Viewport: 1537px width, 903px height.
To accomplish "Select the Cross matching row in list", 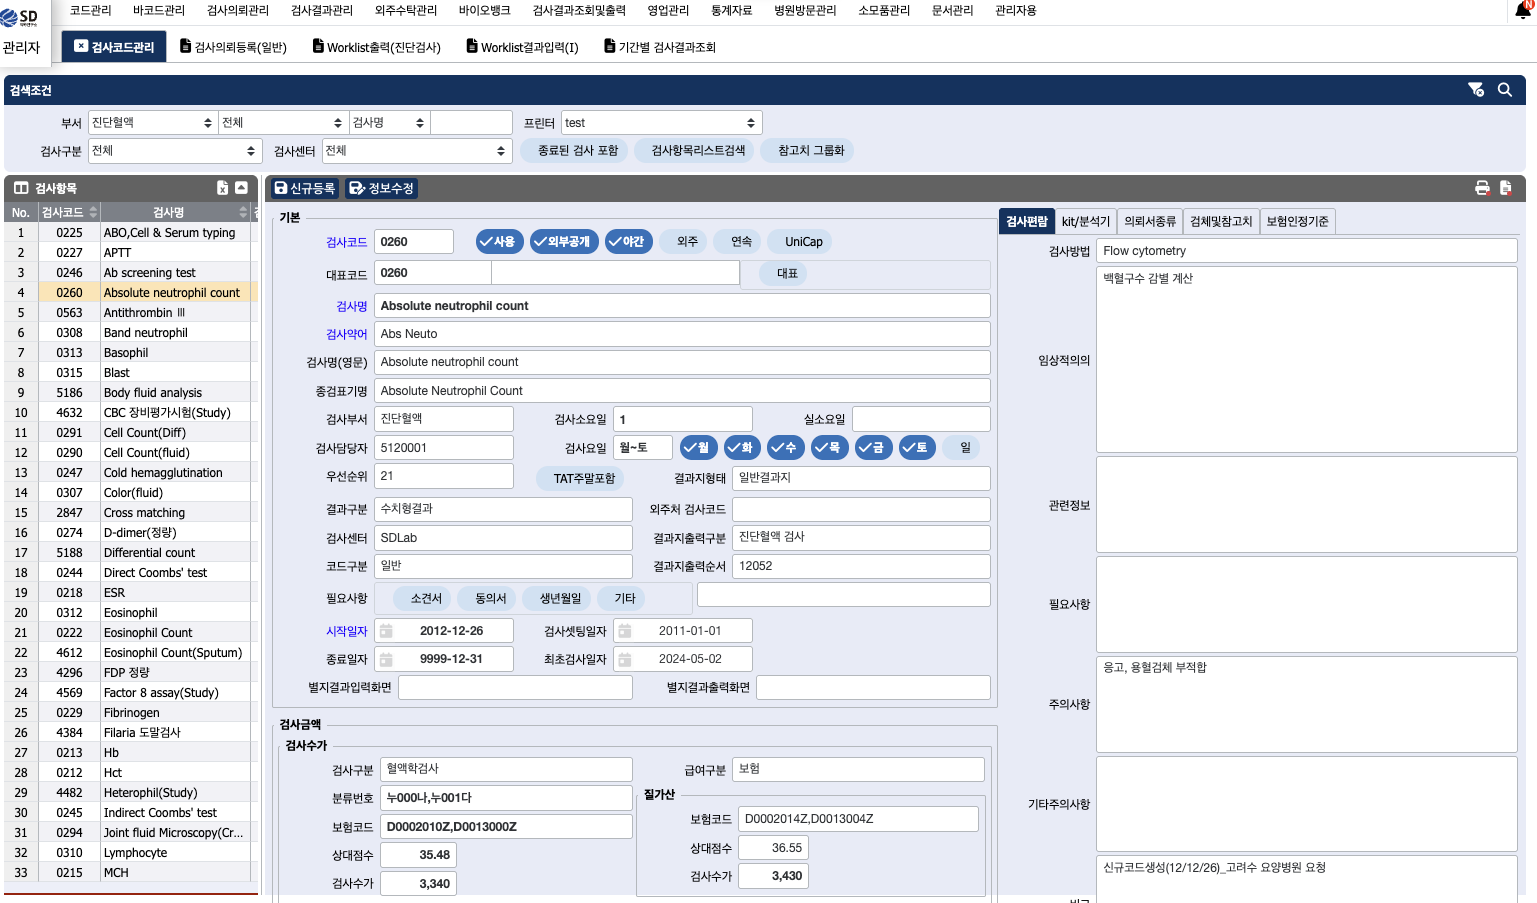I will 144,513.
